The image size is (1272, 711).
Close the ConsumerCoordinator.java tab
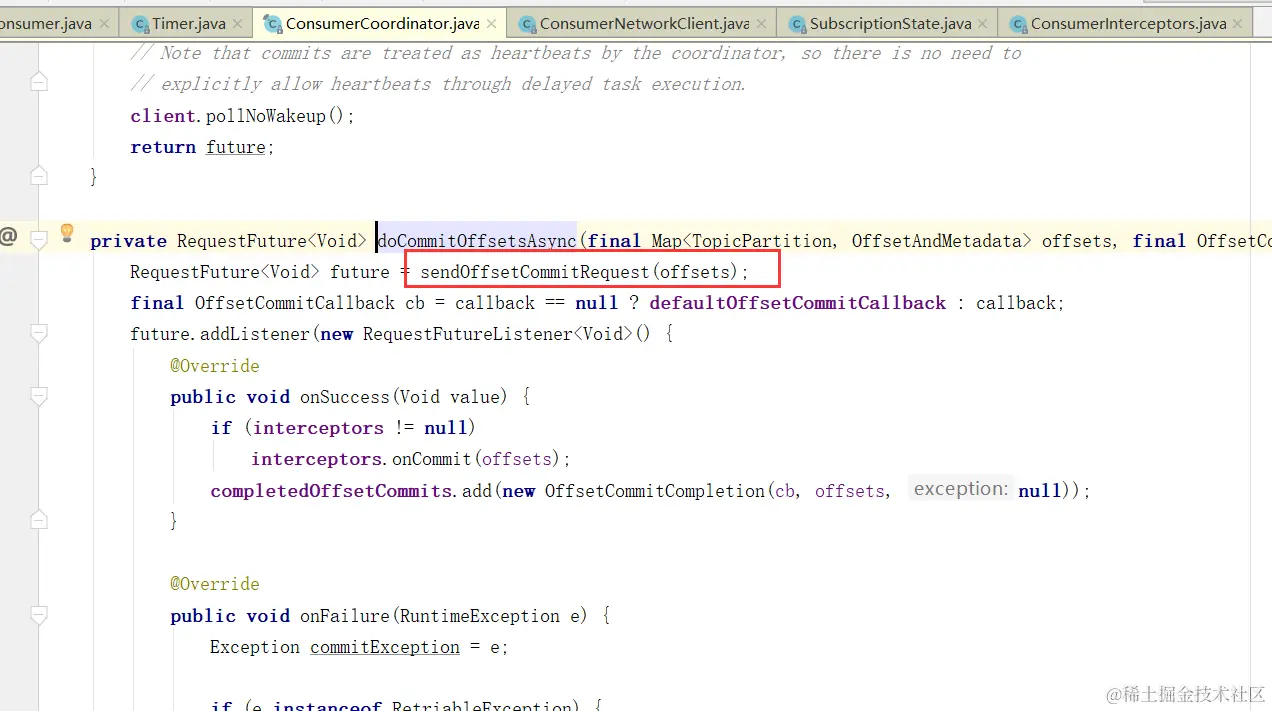[x=491, y=23]
